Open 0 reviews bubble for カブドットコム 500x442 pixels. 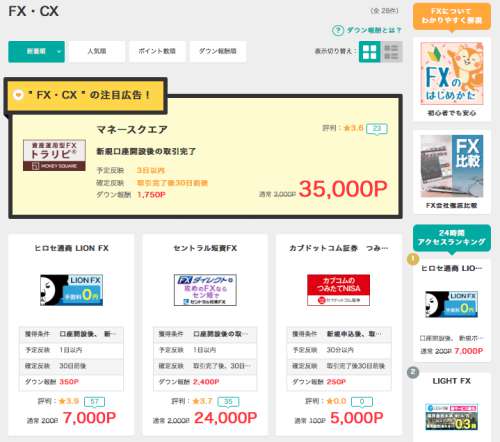click(362, 402)
